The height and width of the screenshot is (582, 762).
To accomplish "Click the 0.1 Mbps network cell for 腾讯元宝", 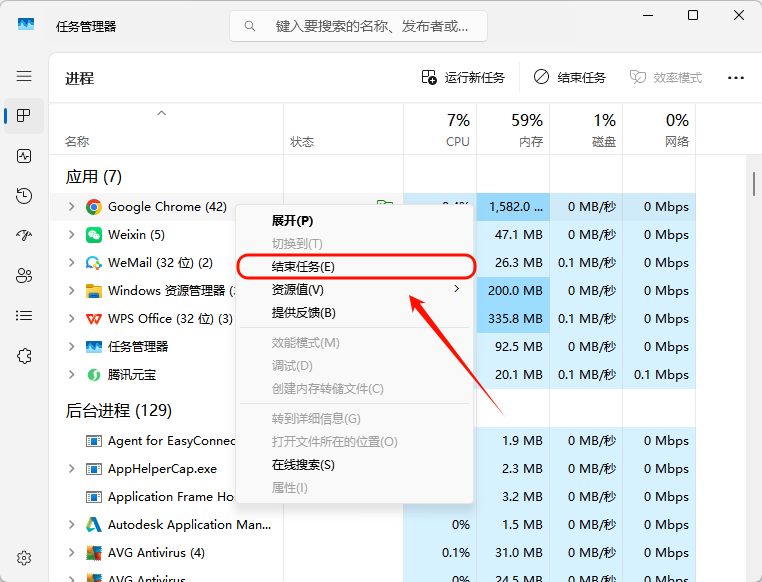I will click(659, 375).
